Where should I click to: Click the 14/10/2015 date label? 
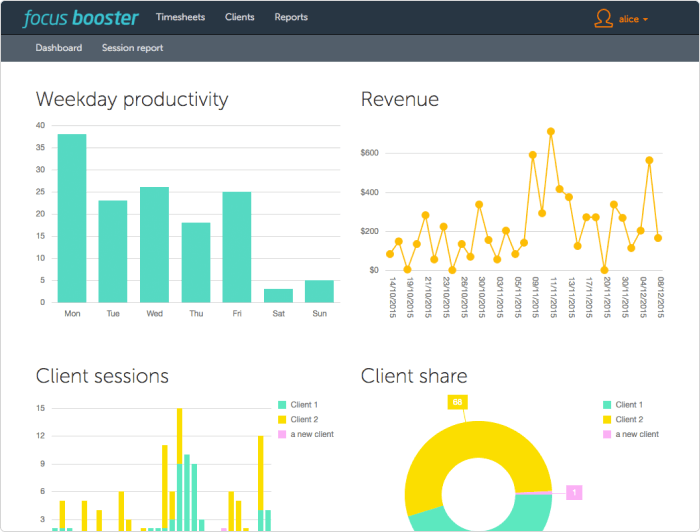393,298
